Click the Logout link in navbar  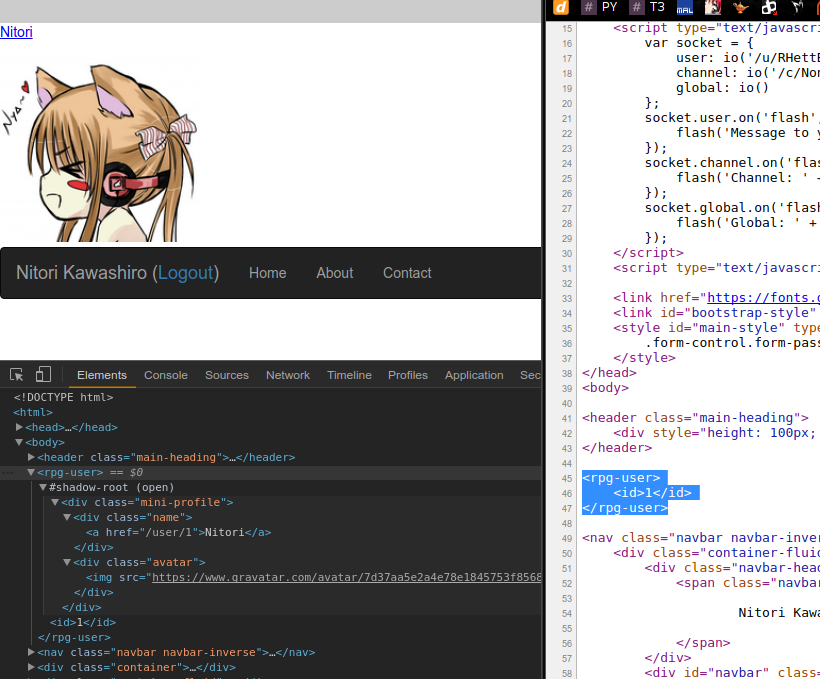[185, 273]
